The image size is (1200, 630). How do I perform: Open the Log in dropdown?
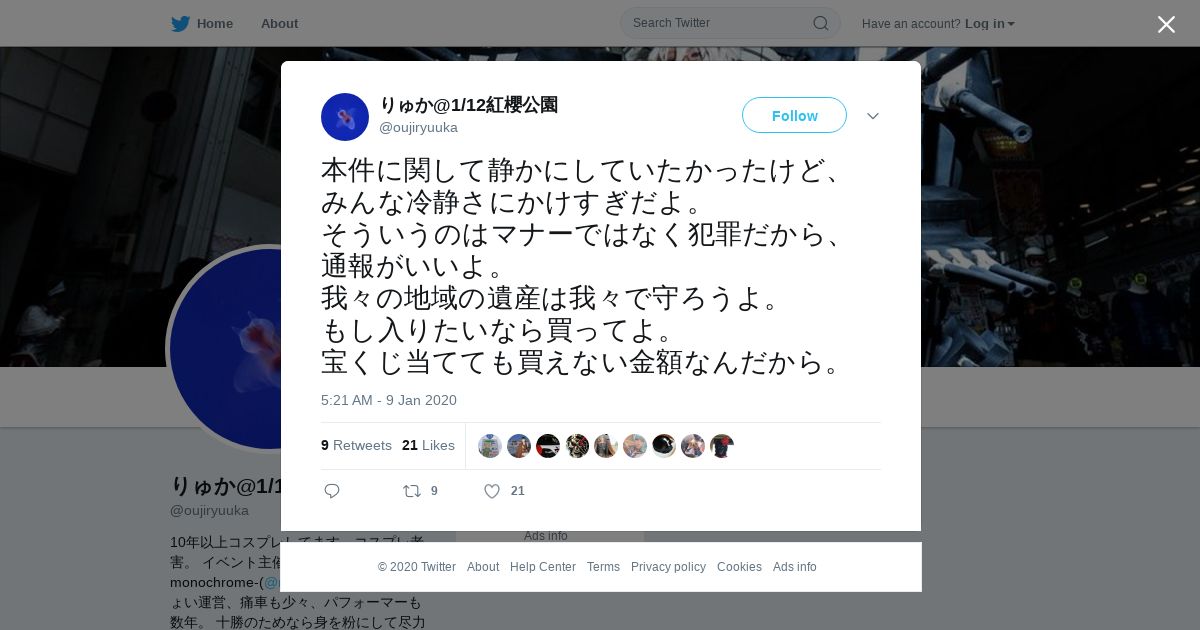click(x=989, y=23)
